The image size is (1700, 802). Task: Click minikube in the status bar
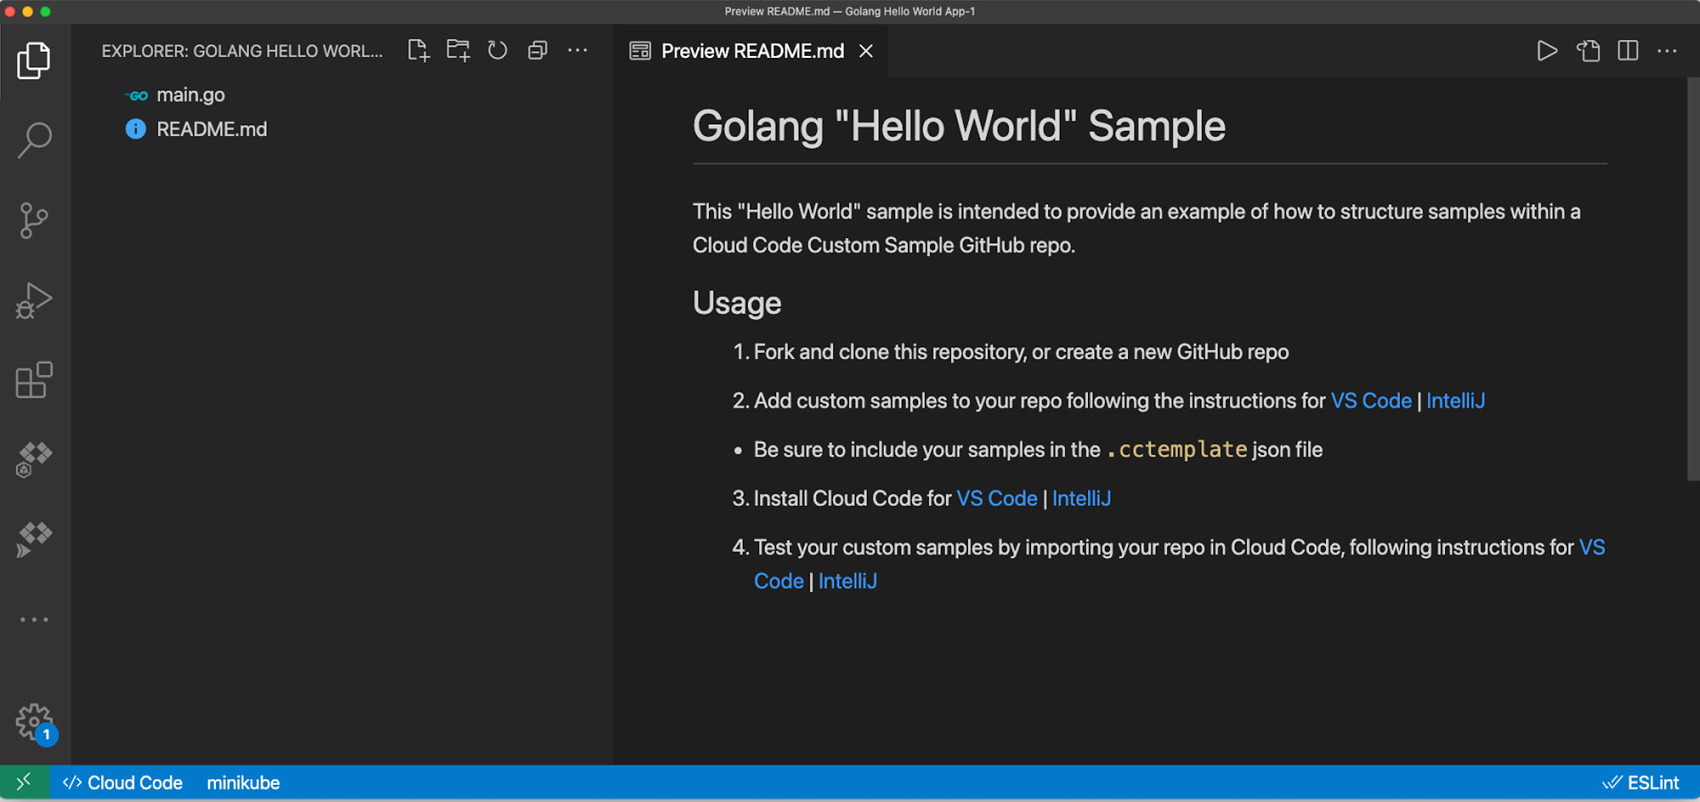point(243,783)
